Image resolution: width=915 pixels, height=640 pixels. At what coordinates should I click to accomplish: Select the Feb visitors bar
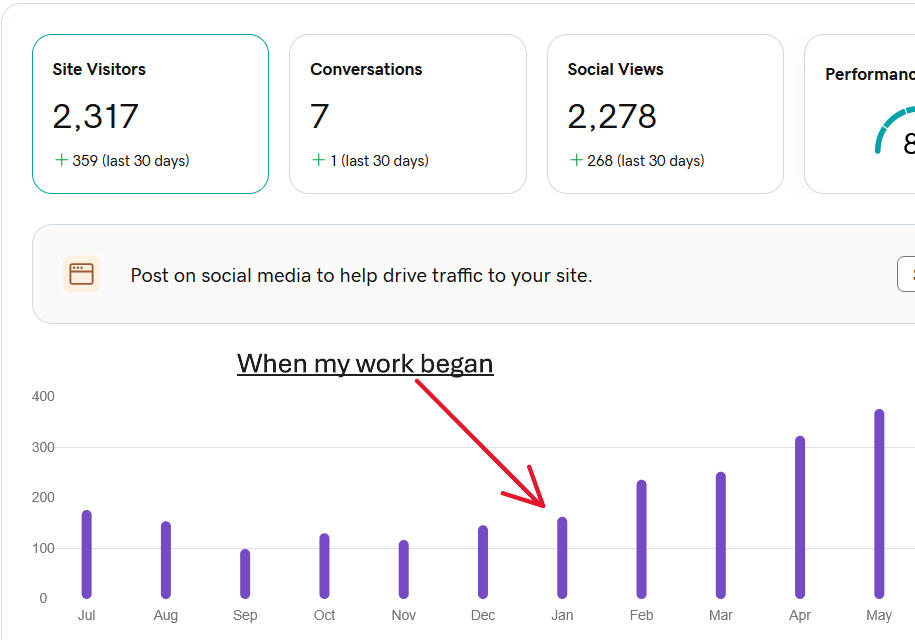(x=641, y=539)
